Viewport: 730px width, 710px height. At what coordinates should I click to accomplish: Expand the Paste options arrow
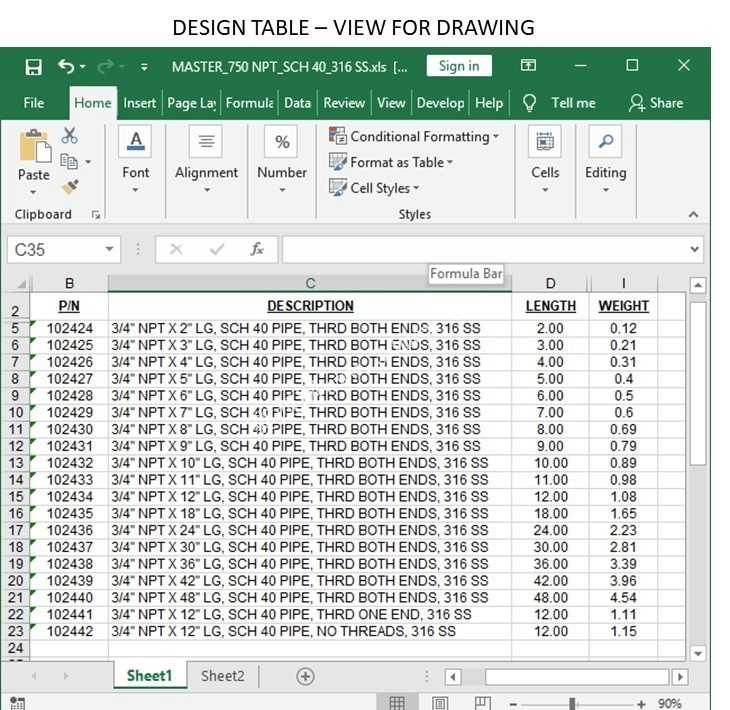[x=33, y=192]
